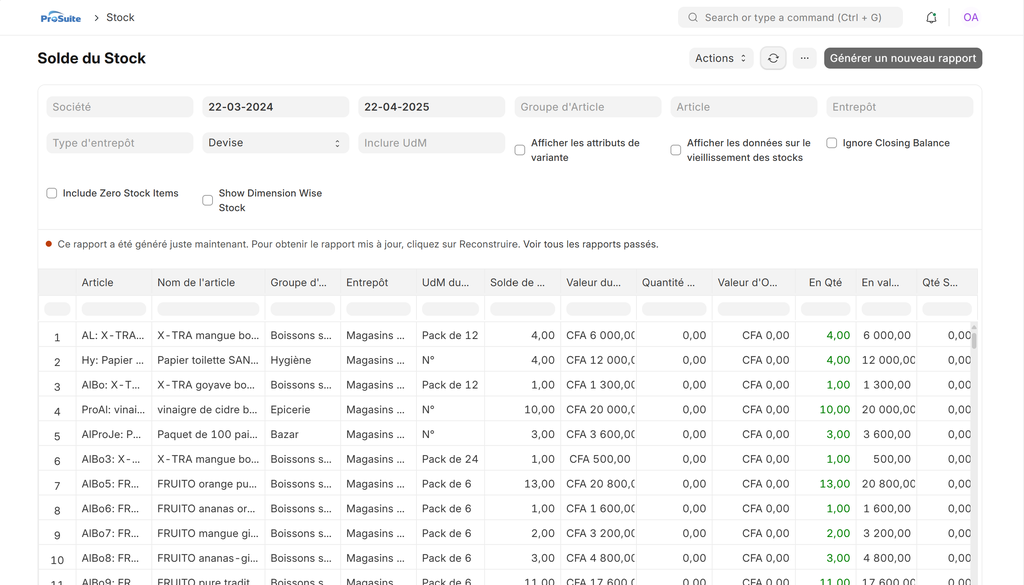Open the three-dots more options menu
Image resolution: width=1024 pixels, height=585 pixels.
point(805,58)
